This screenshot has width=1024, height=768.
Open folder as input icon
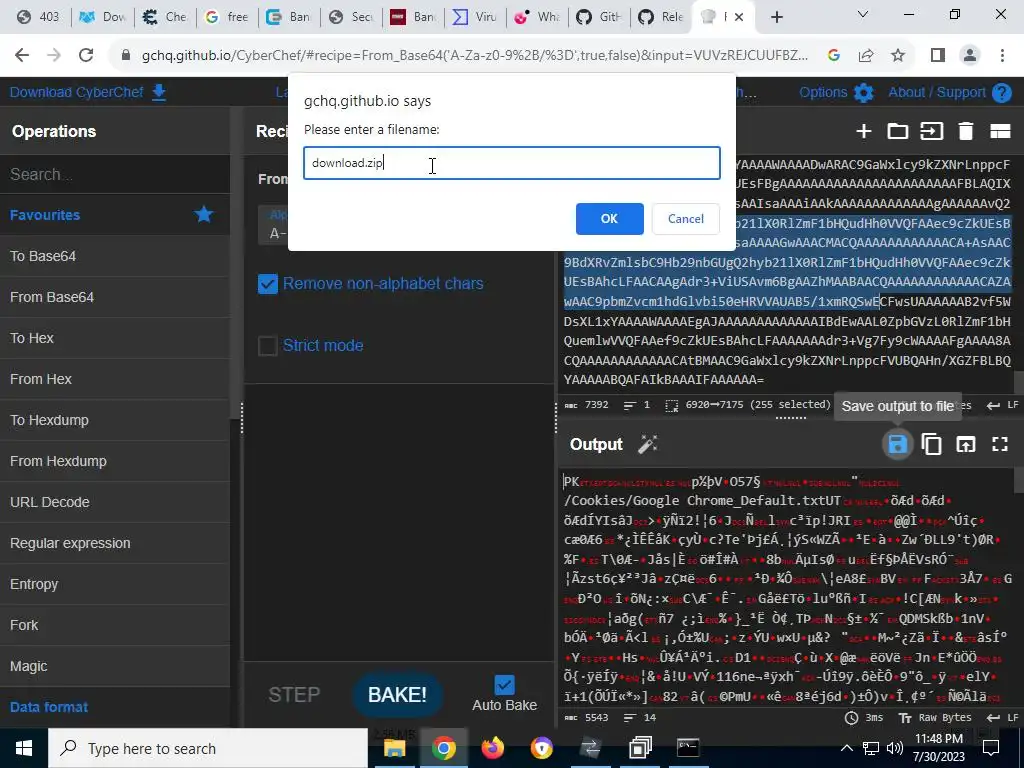(x=897, y=131)
